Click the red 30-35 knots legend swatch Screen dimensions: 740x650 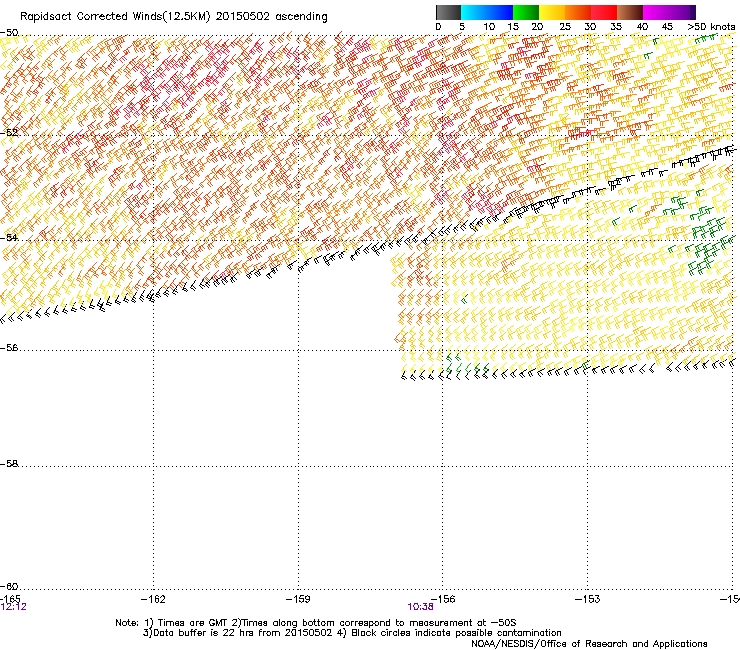[604, 12]
